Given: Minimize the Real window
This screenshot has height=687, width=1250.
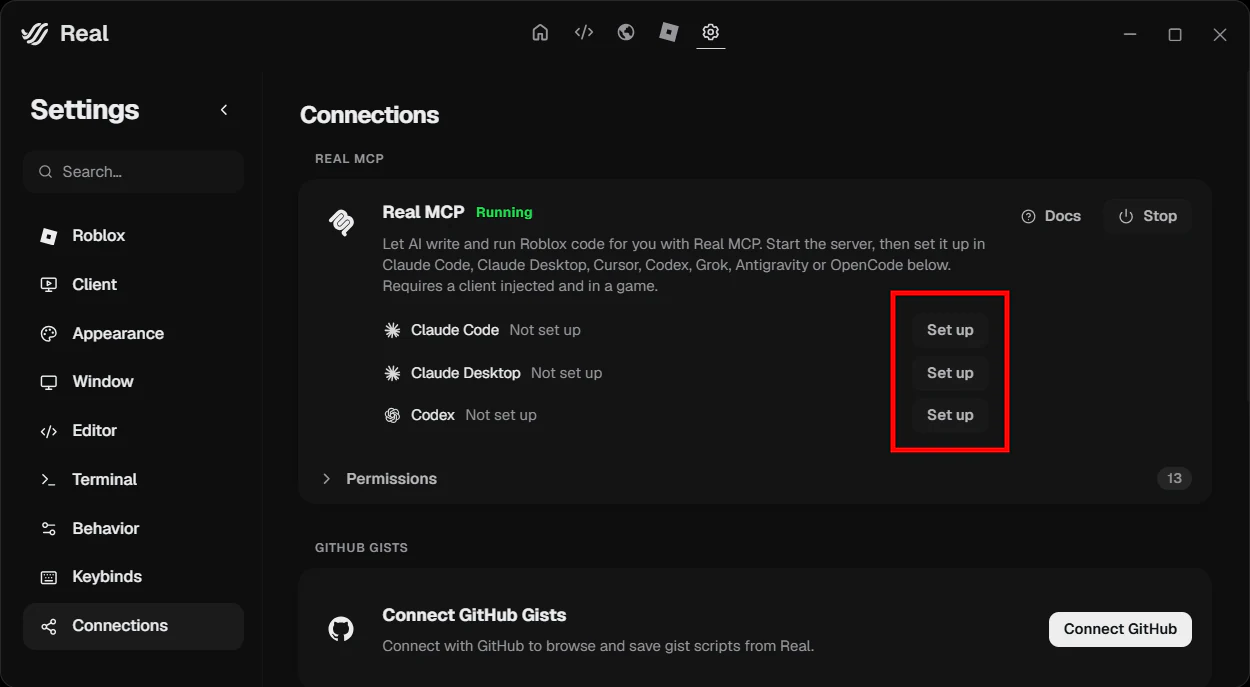Looking at the screenshot, I should point(1130,34).
